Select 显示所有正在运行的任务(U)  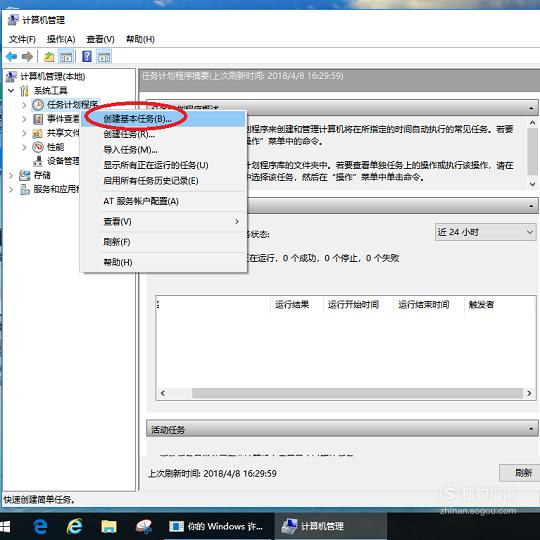(x=164, y=165)
